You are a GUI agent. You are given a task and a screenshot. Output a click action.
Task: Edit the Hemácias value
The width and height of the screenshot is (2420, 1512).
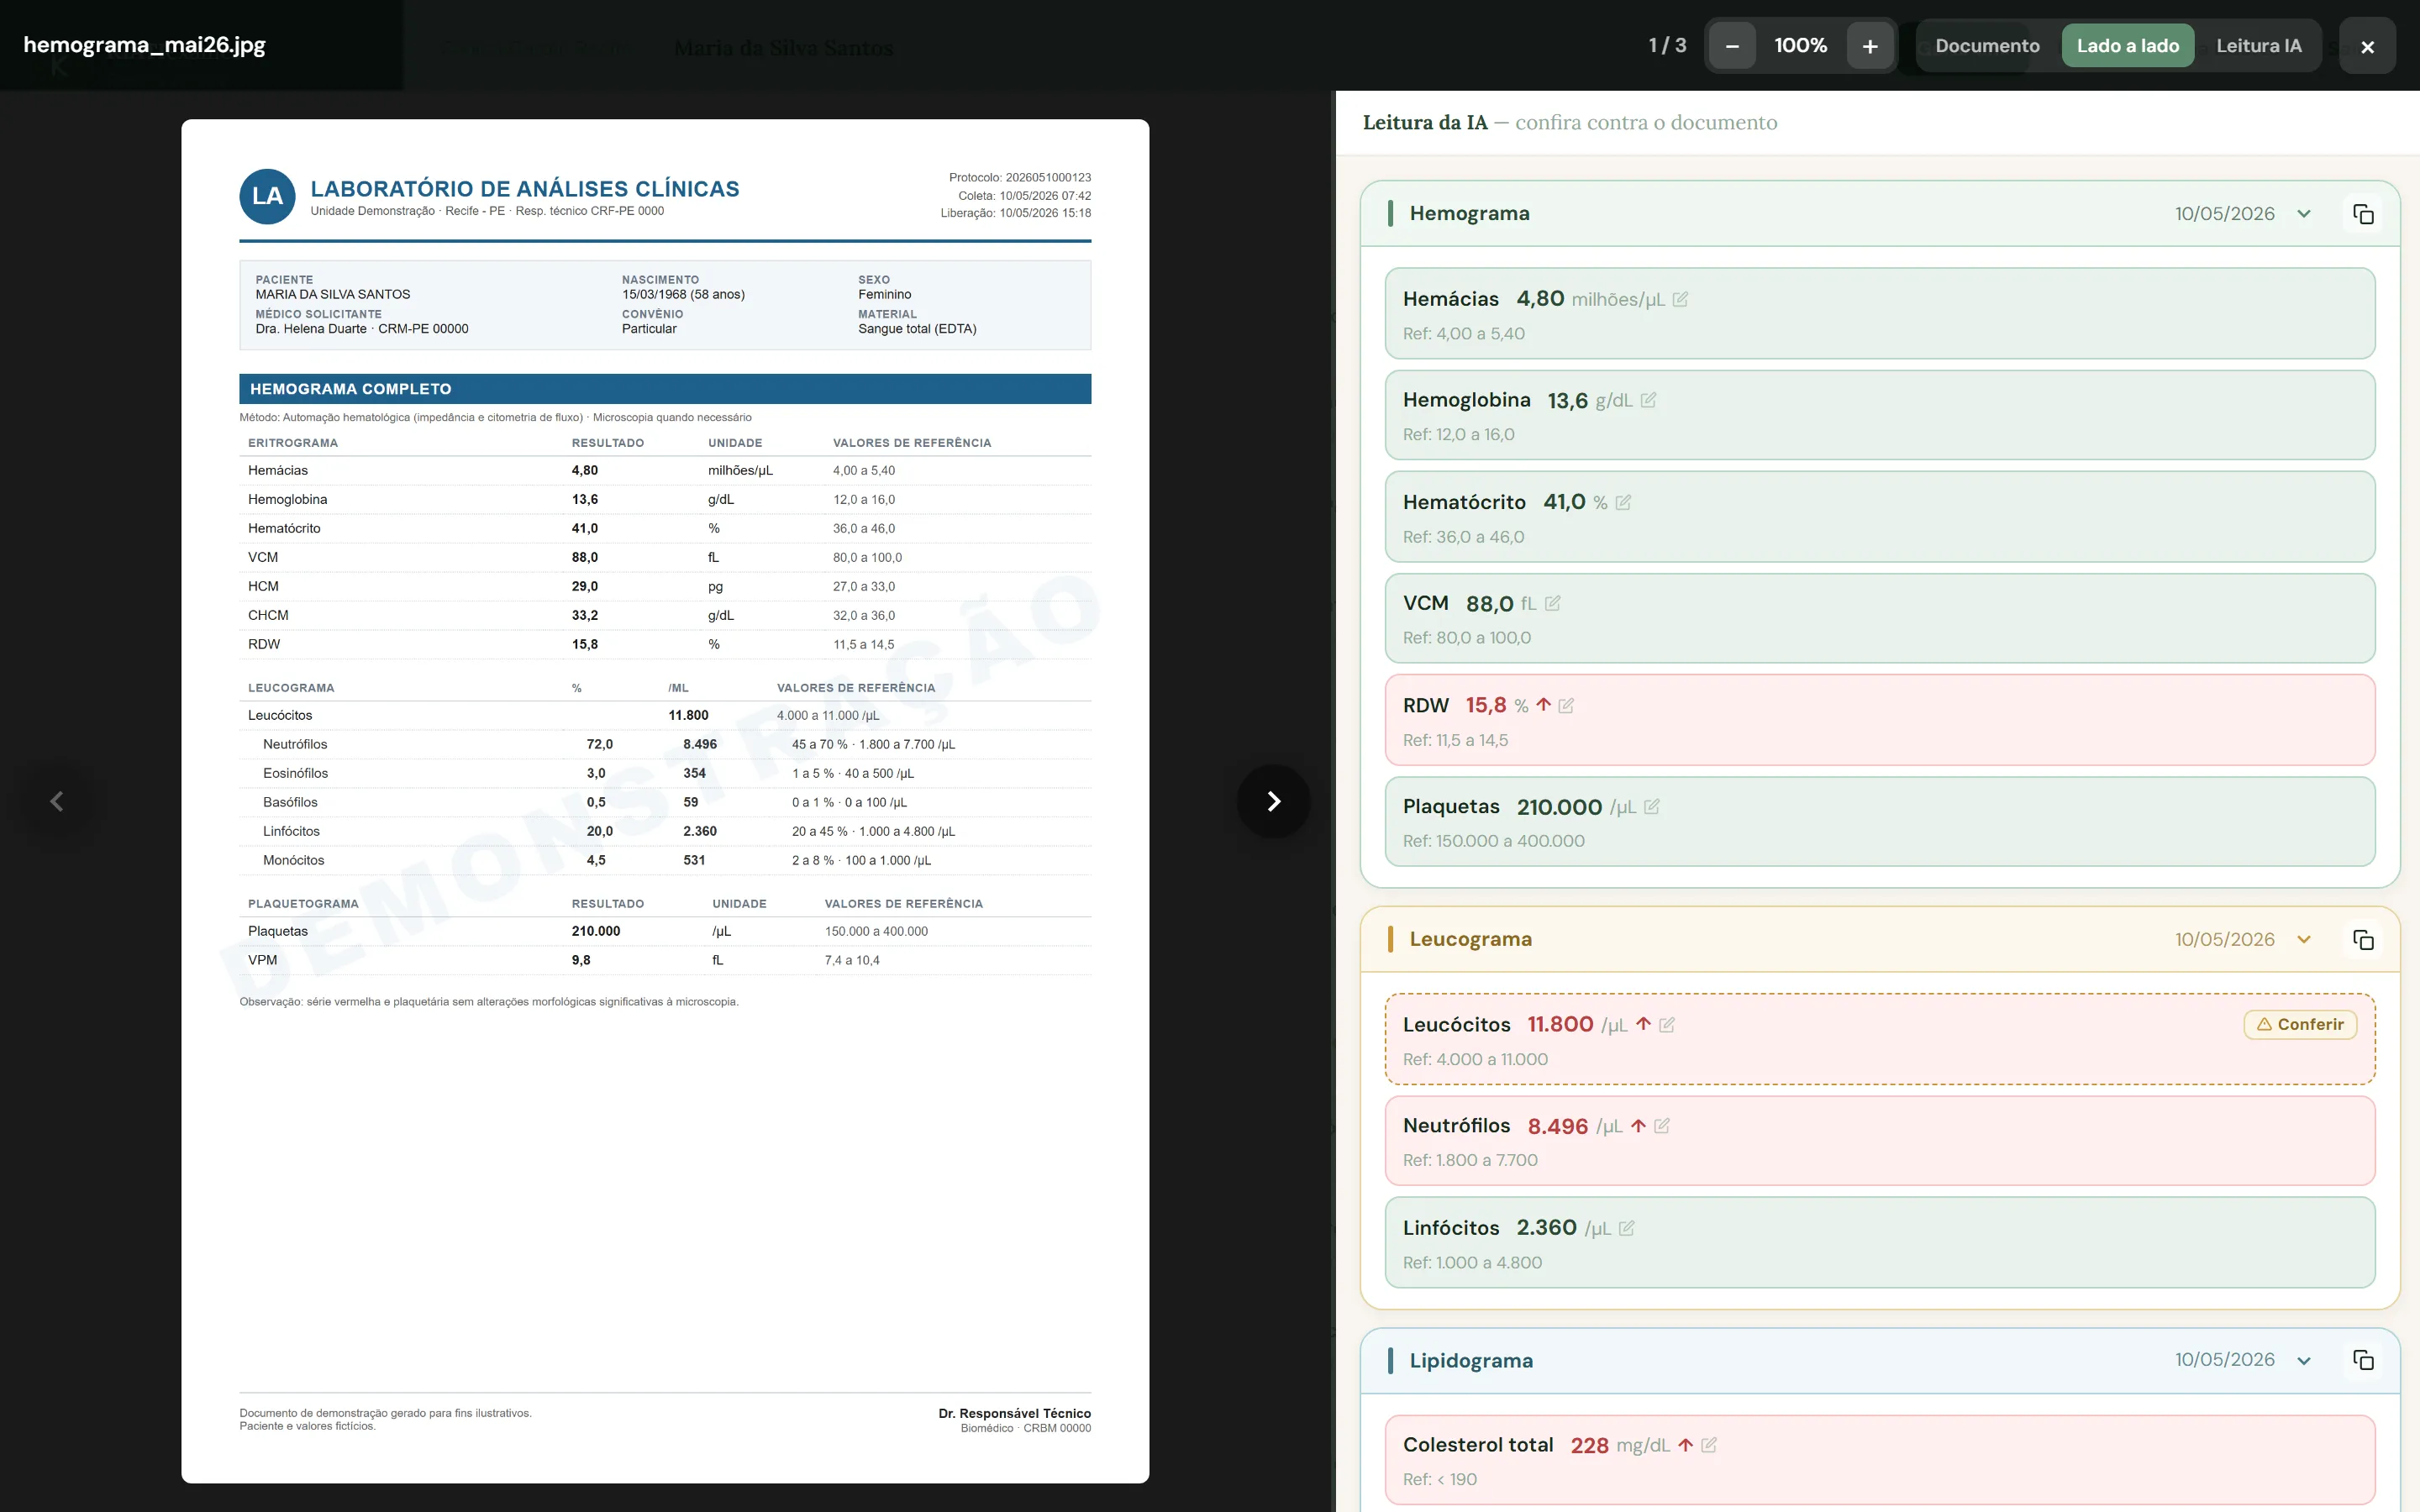tap(1680, 300)
